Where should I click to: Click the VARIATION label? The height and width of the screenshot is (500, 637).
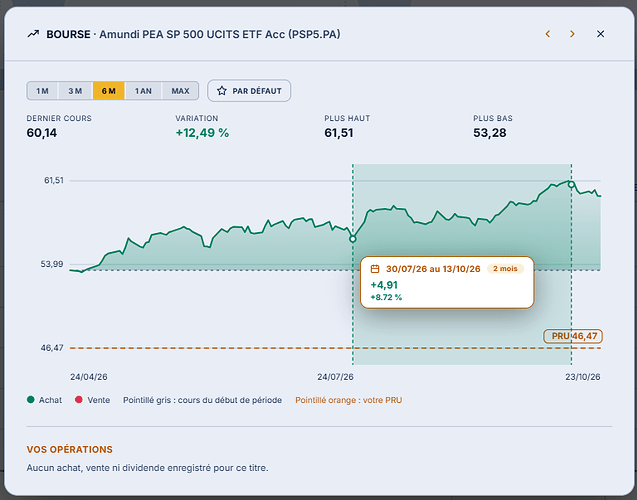click(197, 118)
